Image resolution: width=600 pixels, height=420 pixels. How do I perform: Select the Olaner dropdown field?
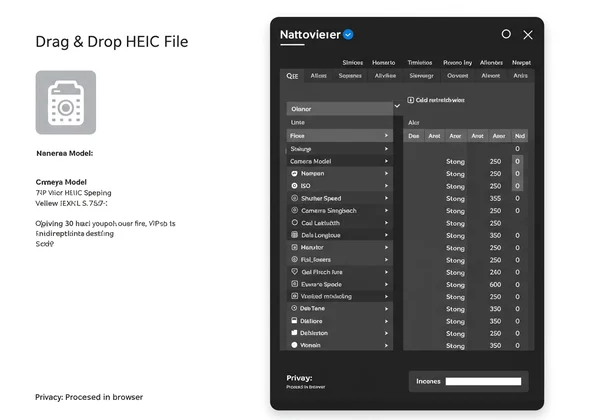click(340, 109)
